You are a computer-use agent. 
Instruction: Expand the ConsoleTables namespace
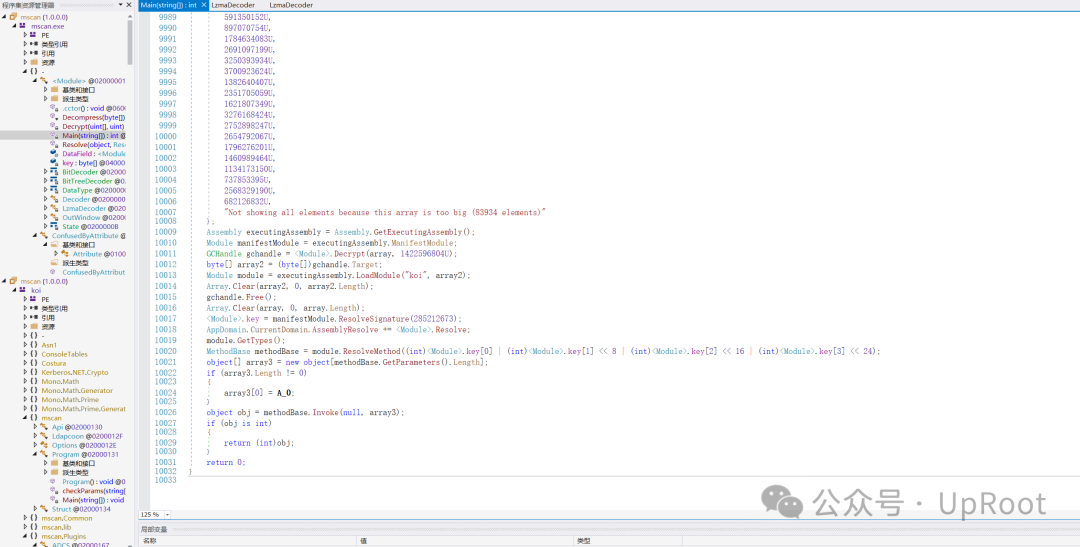click(x=25, y=354)
